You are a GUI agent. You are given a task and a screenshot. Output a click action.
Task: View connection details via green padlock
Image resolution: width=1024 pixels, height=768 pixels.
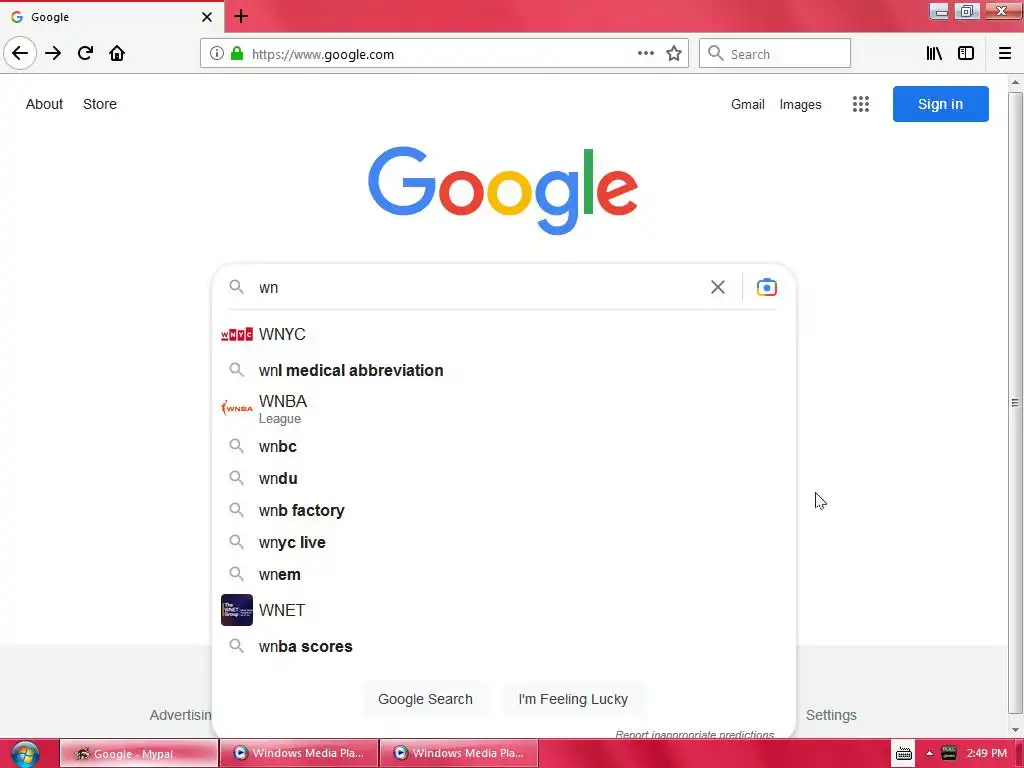click(237, 54)
